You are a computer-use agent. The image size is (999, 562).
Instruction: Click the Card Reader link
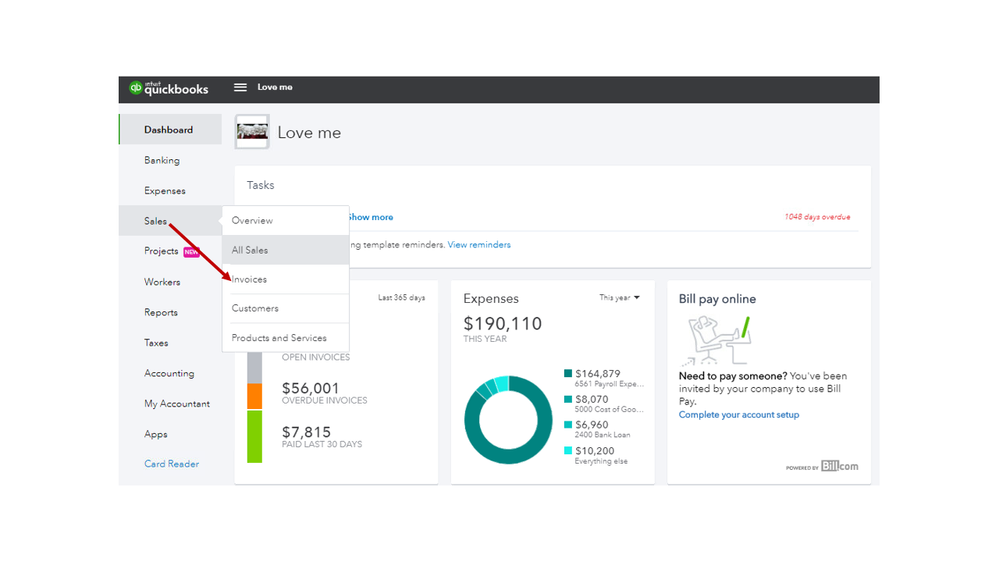(x=171, y=464)
